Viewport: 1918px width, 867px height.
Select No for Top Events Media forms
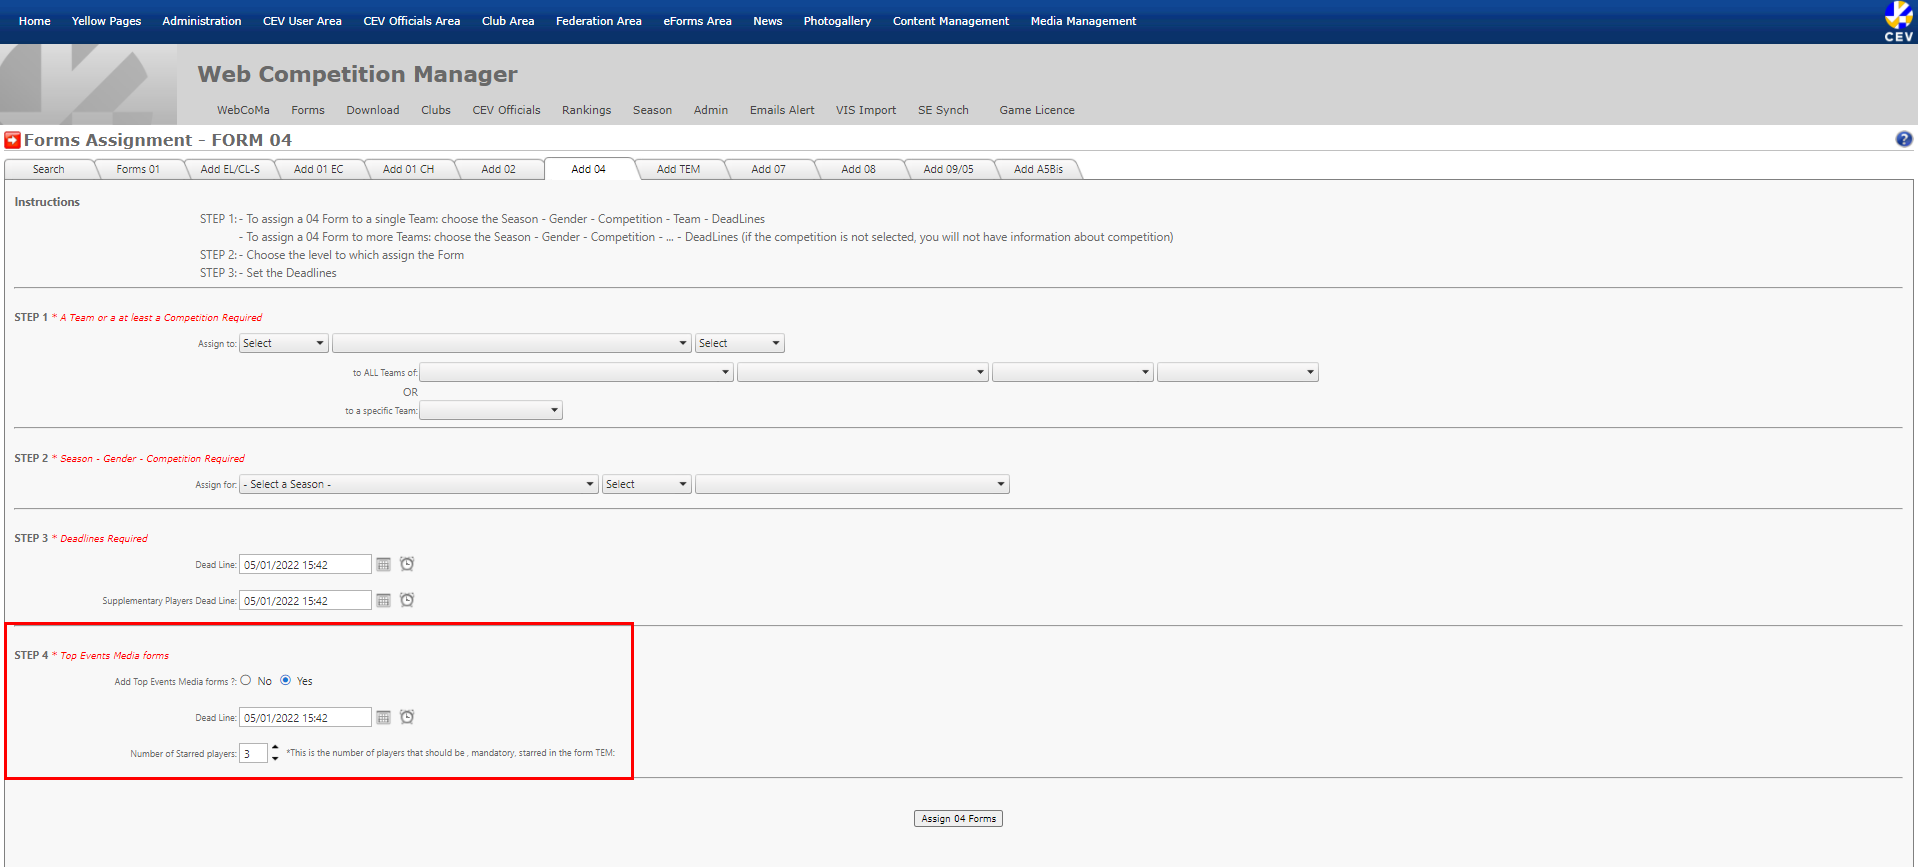[246, 680]
